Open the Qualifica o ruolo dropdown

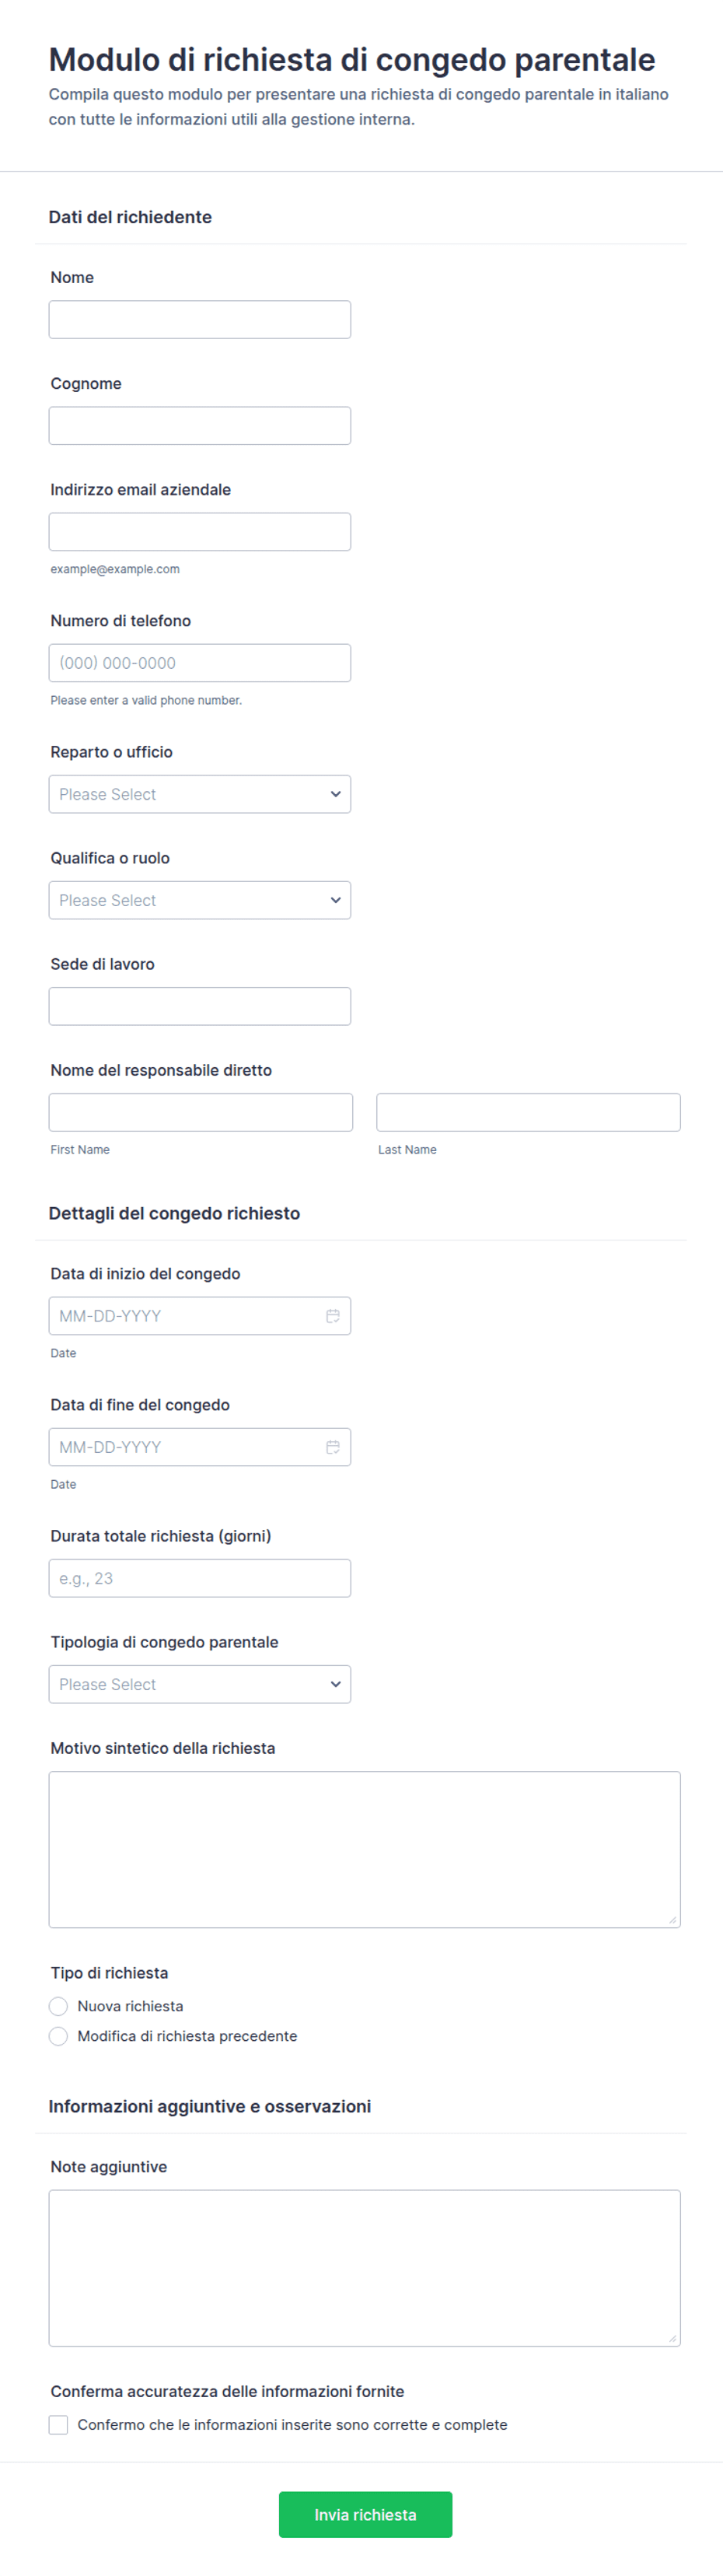tap(200, 900)
